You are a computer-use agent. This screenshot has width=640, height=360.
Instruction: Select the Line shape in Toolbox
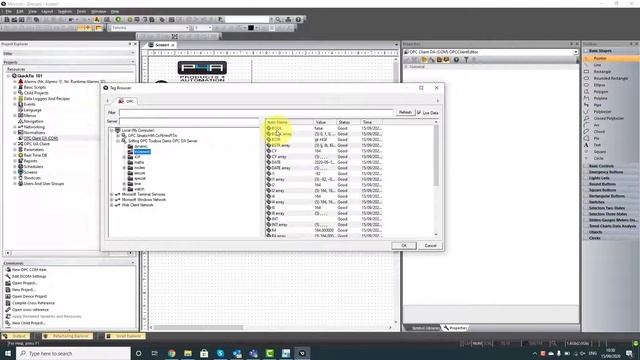tap(597, 65)
